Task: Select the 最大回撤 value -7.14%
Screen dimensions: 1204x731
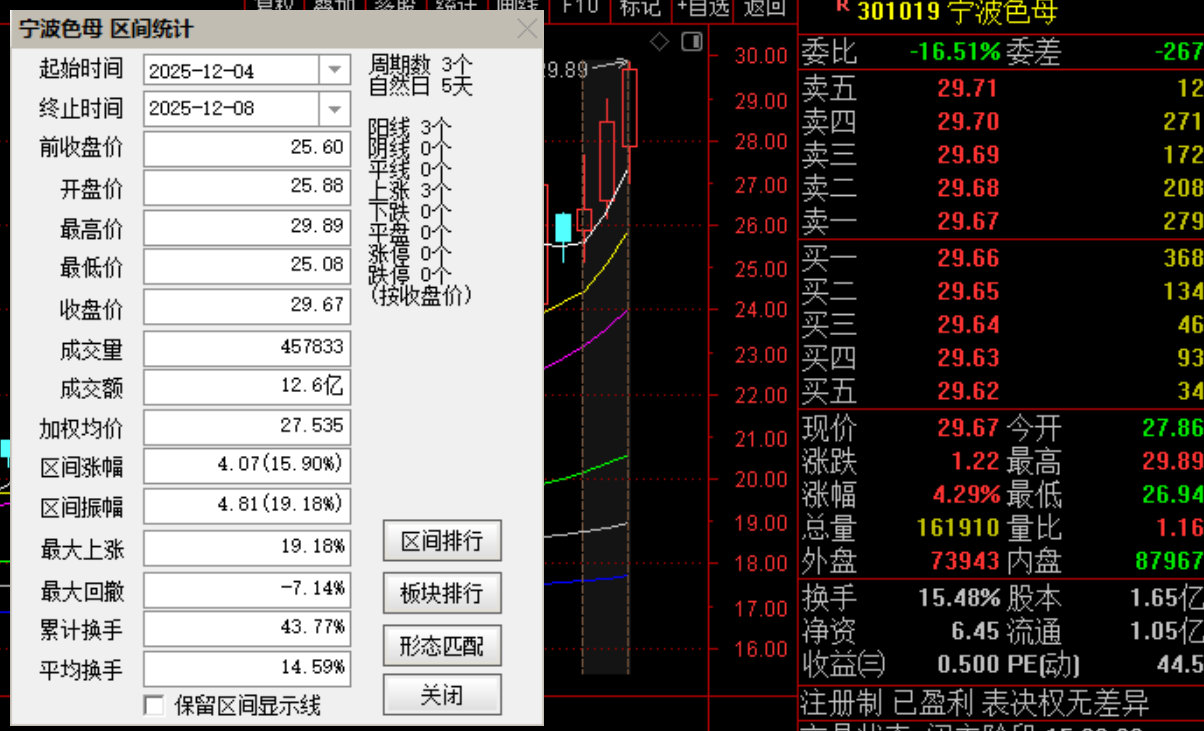Action: tap(247, 589)
